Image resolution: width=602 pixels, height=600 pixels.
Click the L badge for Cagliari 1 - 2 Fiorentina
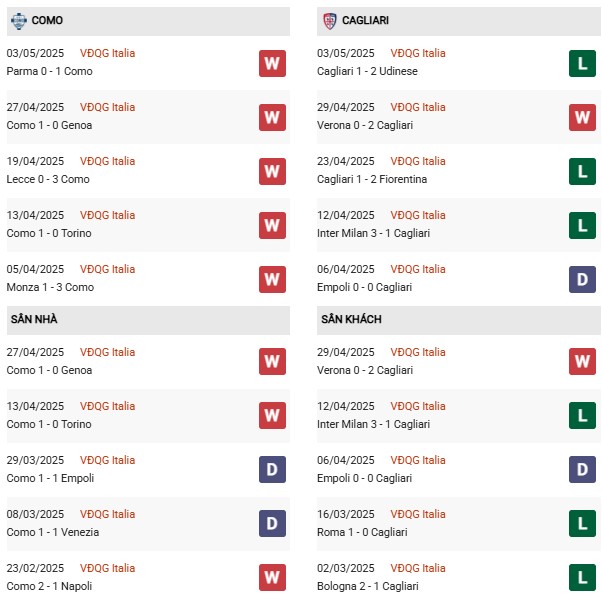582,171
